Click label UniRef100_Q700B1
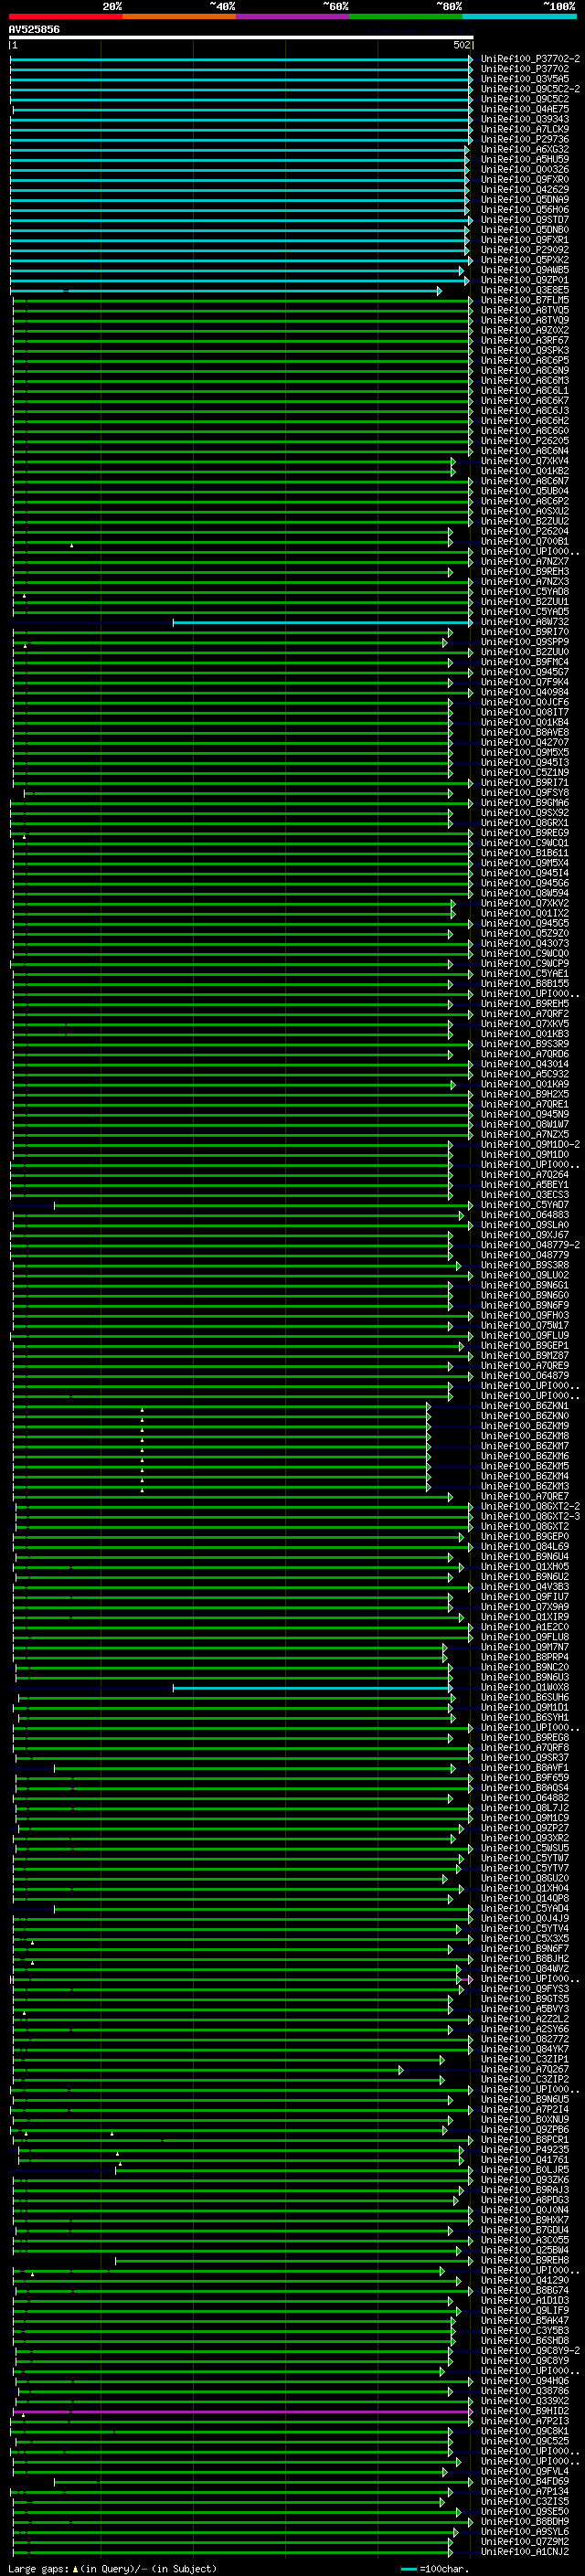585x2576 pixels. (525, 541)
